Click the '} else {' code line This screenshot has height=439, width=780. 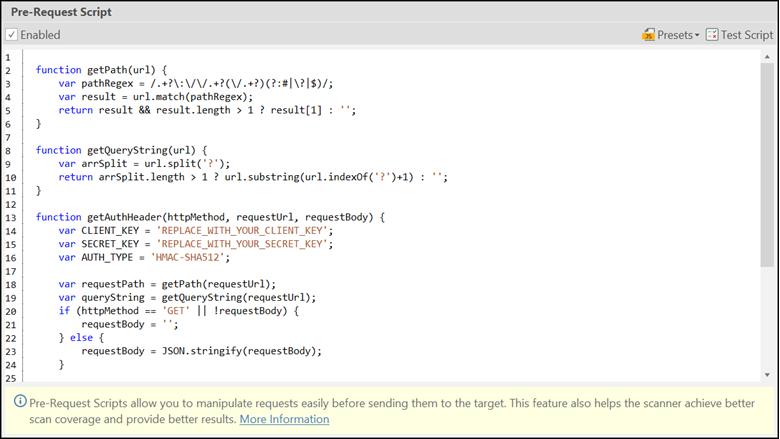tap(81, 338)
